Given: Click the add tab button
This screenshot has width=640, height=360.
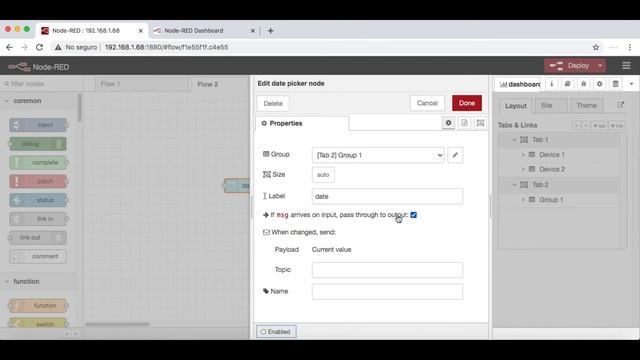Looking at the screenshot, I should pos(599,125).
